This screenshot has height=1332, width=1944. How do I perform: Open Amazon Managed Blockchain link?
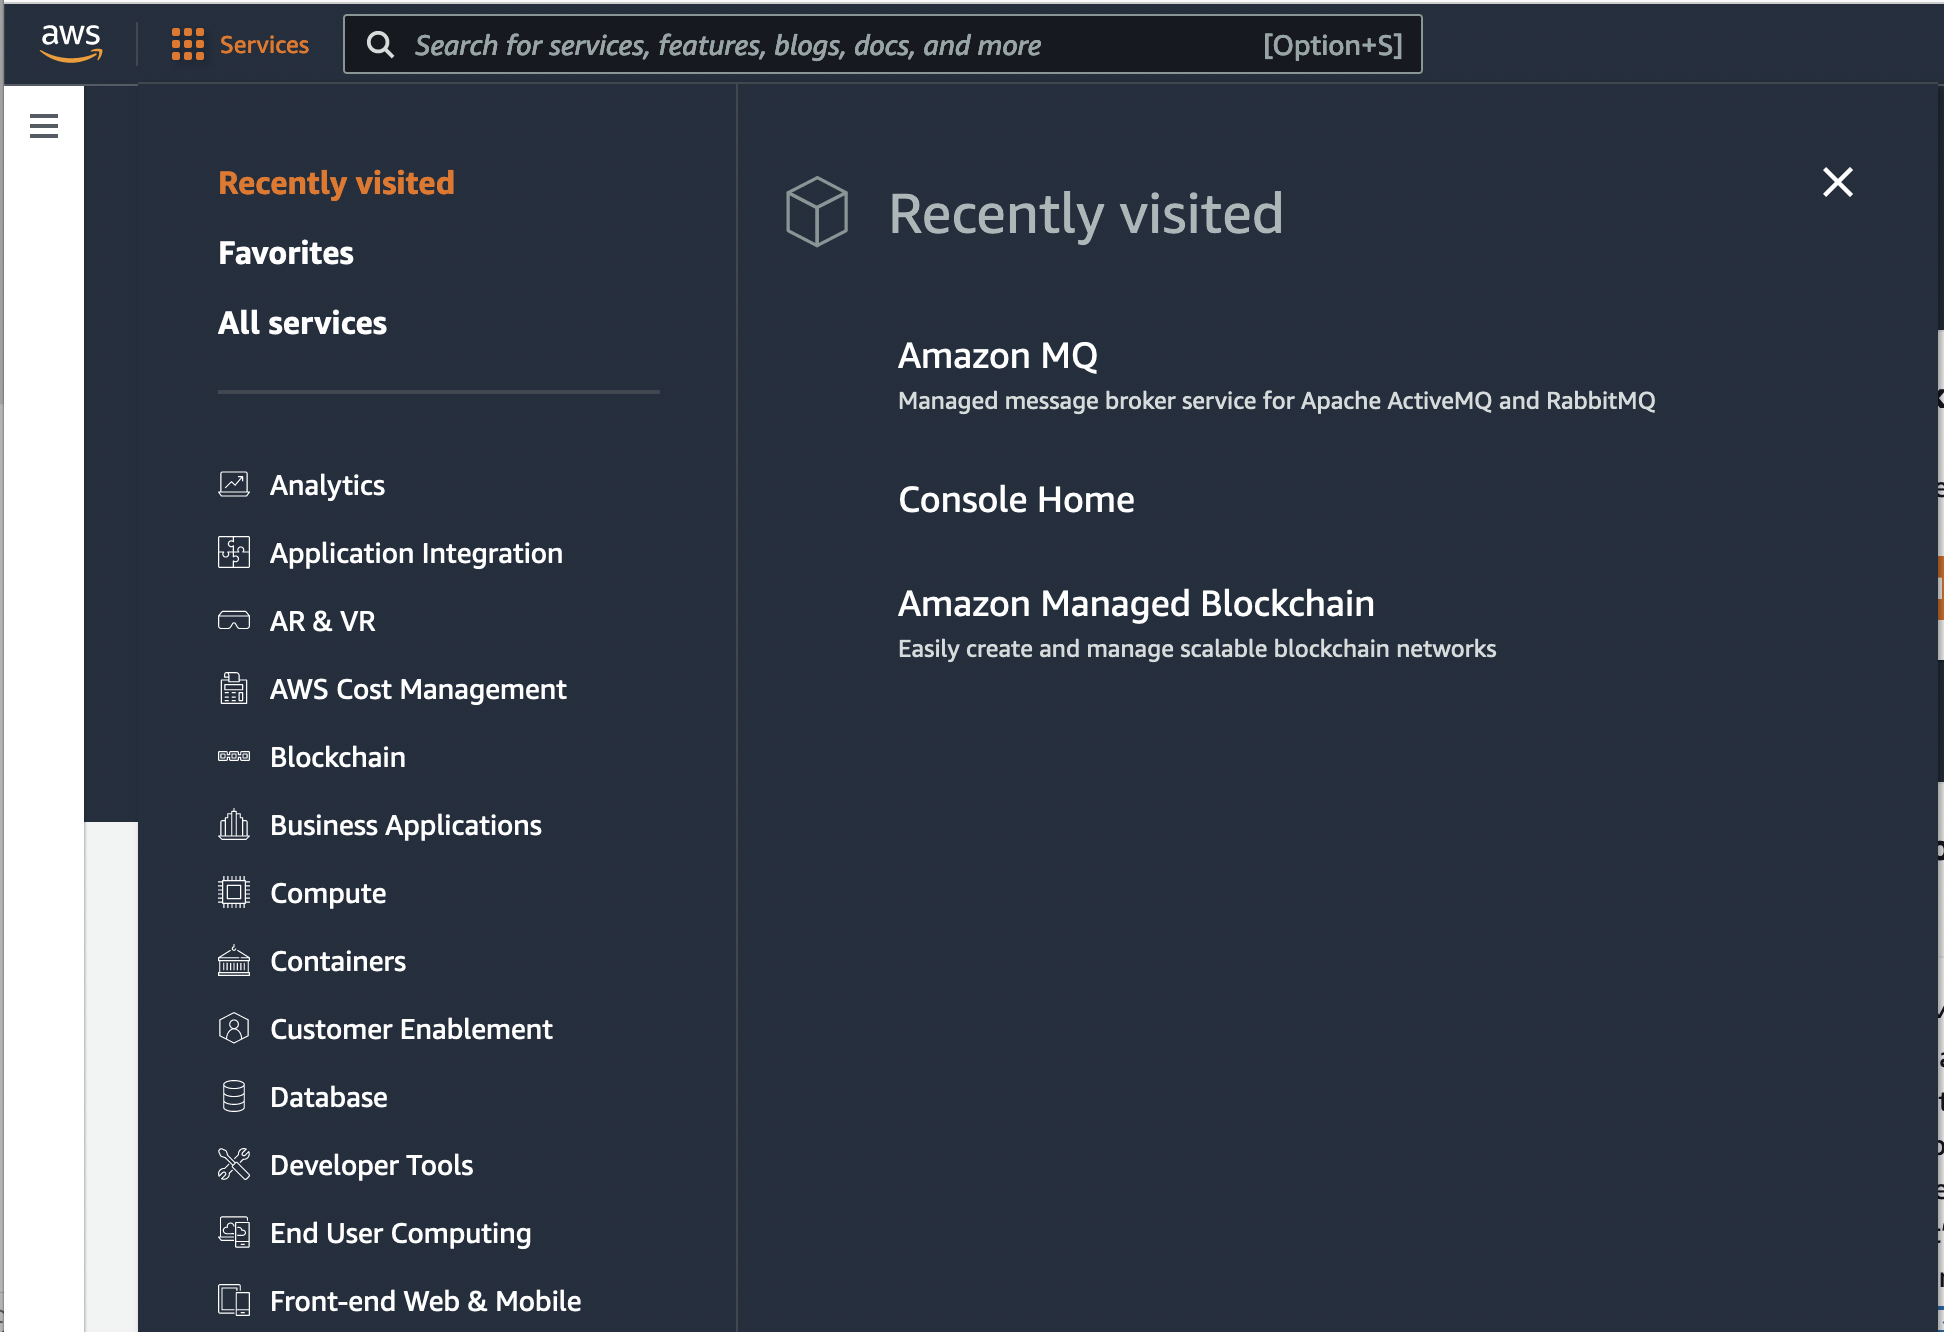[1136, 603]
